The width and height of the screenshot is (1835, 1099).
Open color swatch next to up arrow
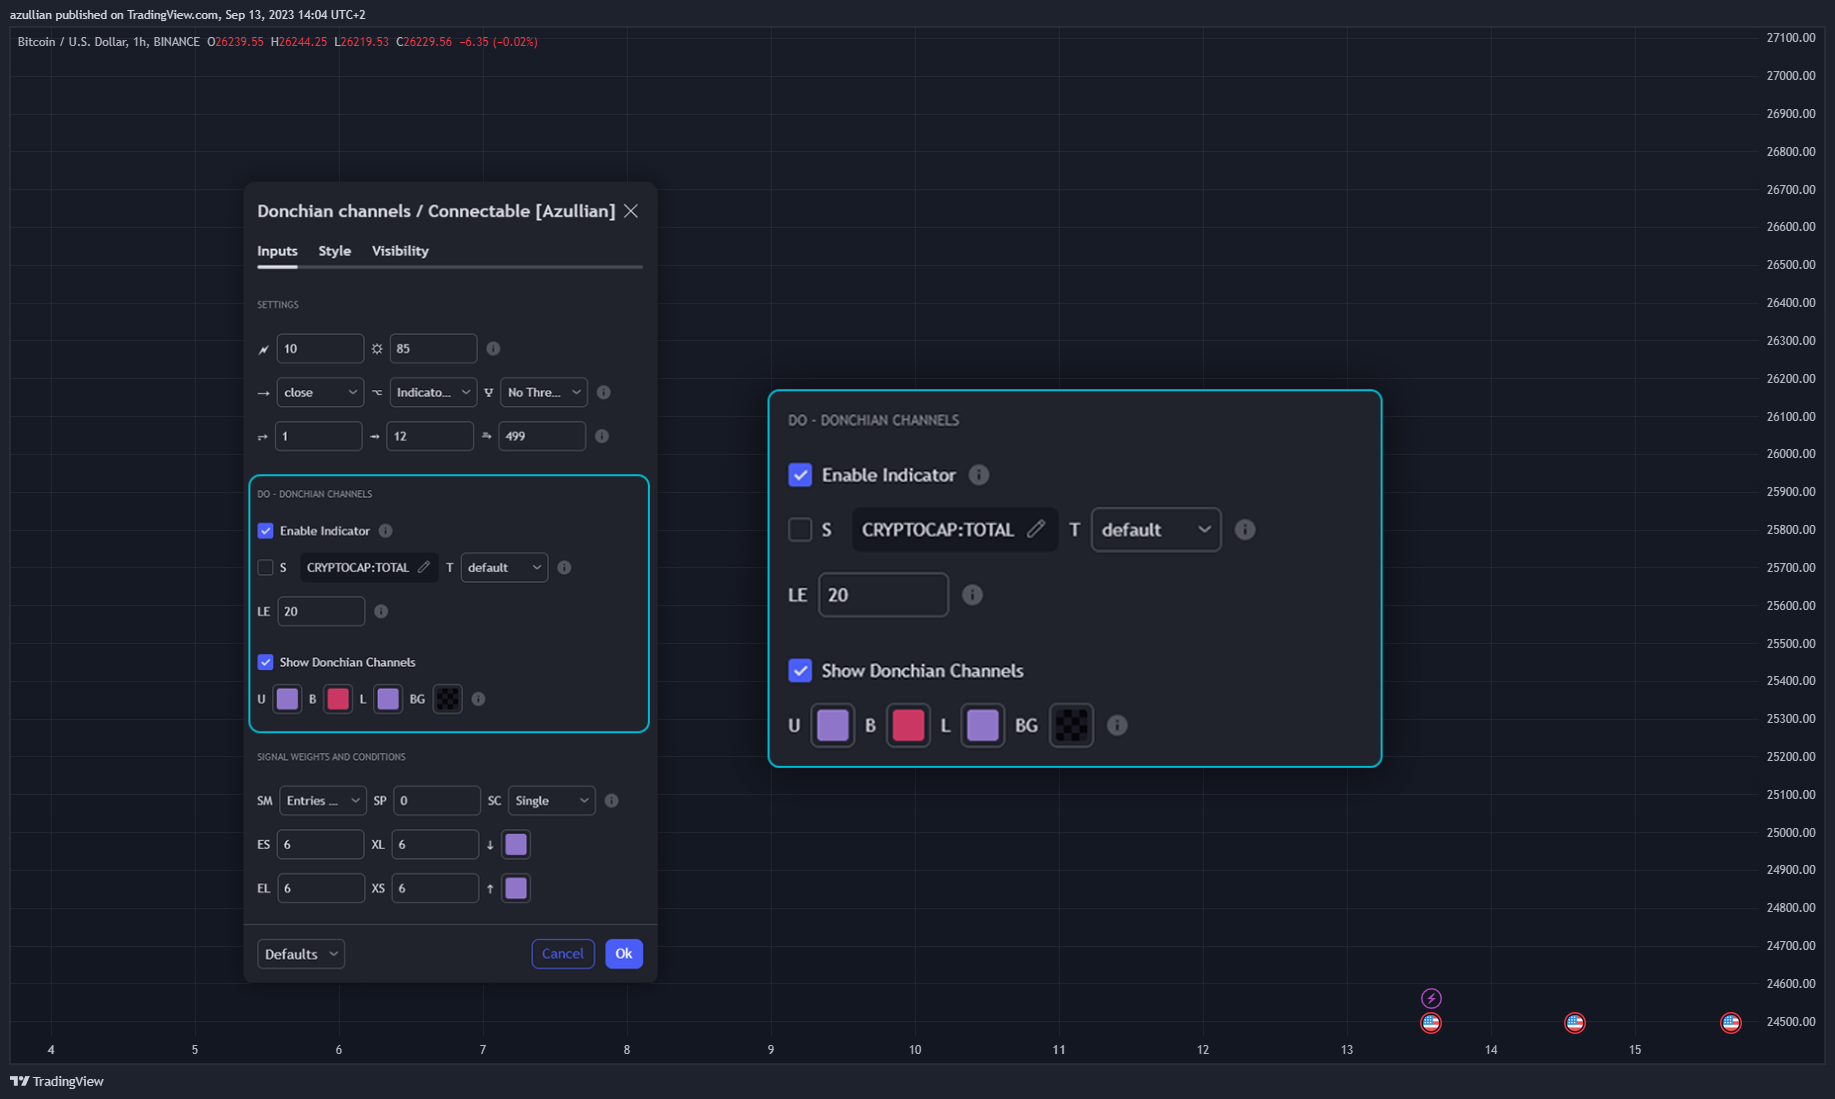[x=516, y=888]
